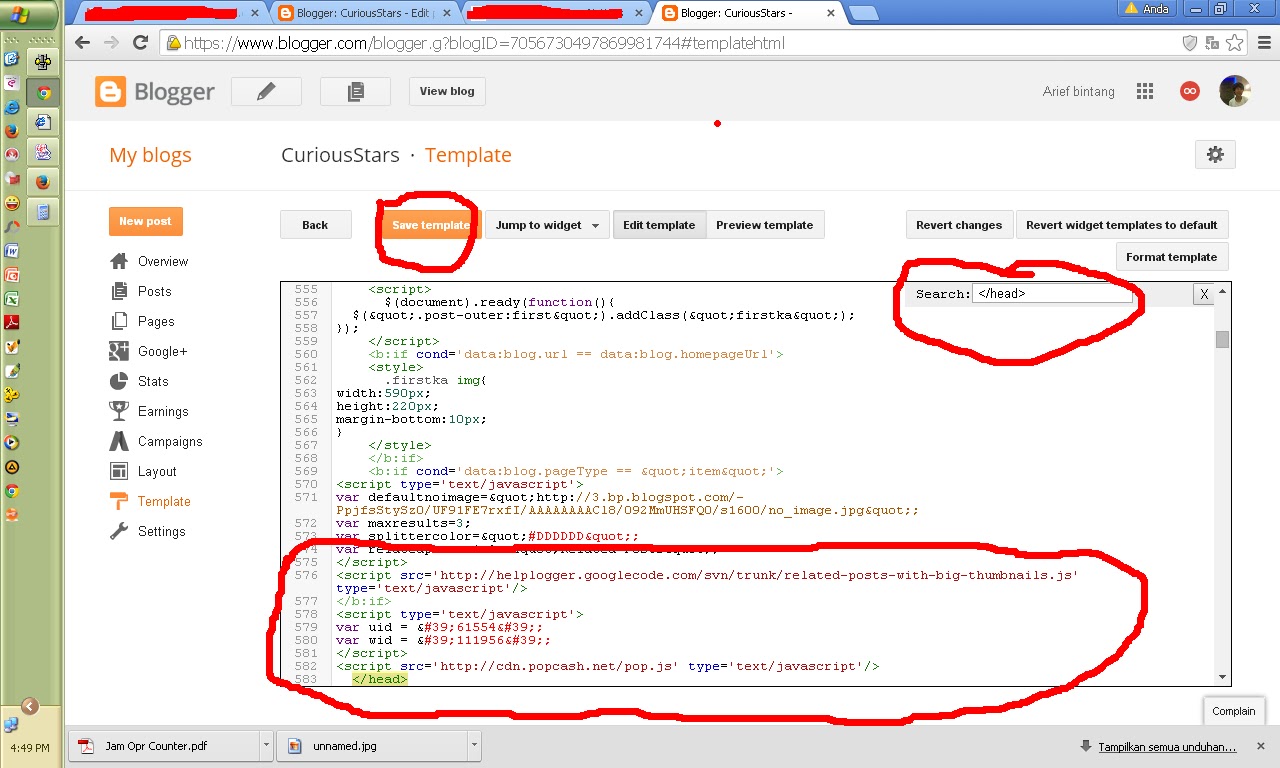Viewport: 1280px width, 768px height.
Task: Open Earnings in the sidebar
Action: click(x=149, y=411)
